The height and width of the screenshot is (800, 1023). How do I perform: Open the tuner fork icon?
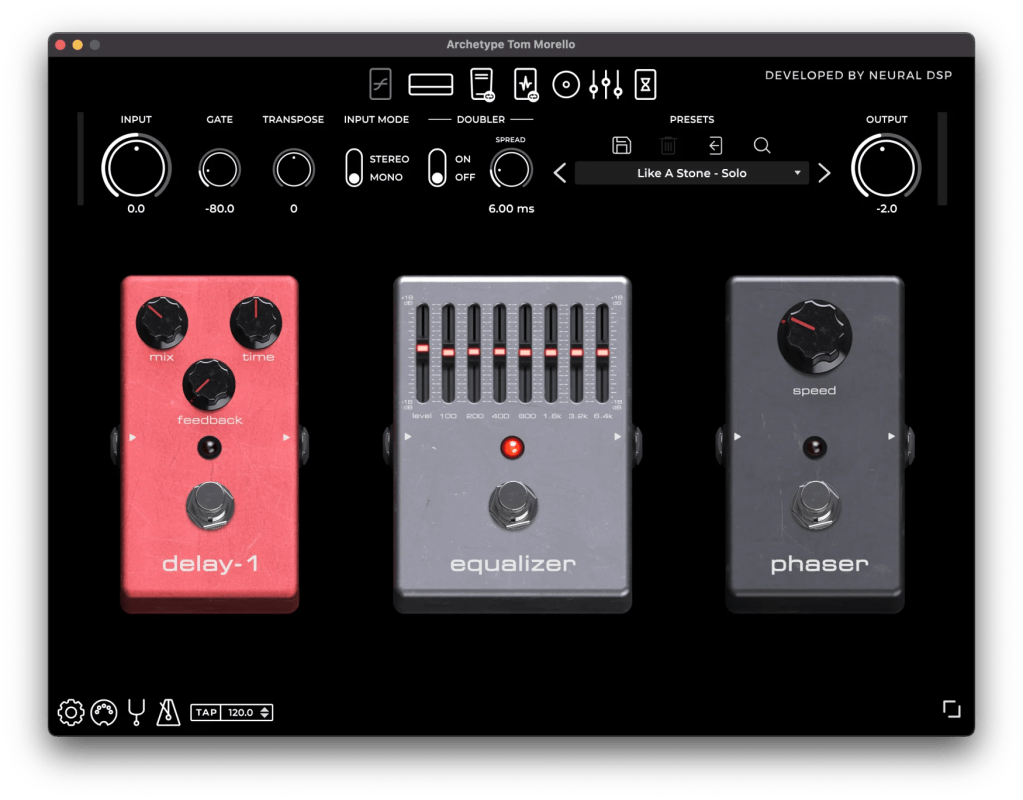pyautogui.click(x=136, y=713)
